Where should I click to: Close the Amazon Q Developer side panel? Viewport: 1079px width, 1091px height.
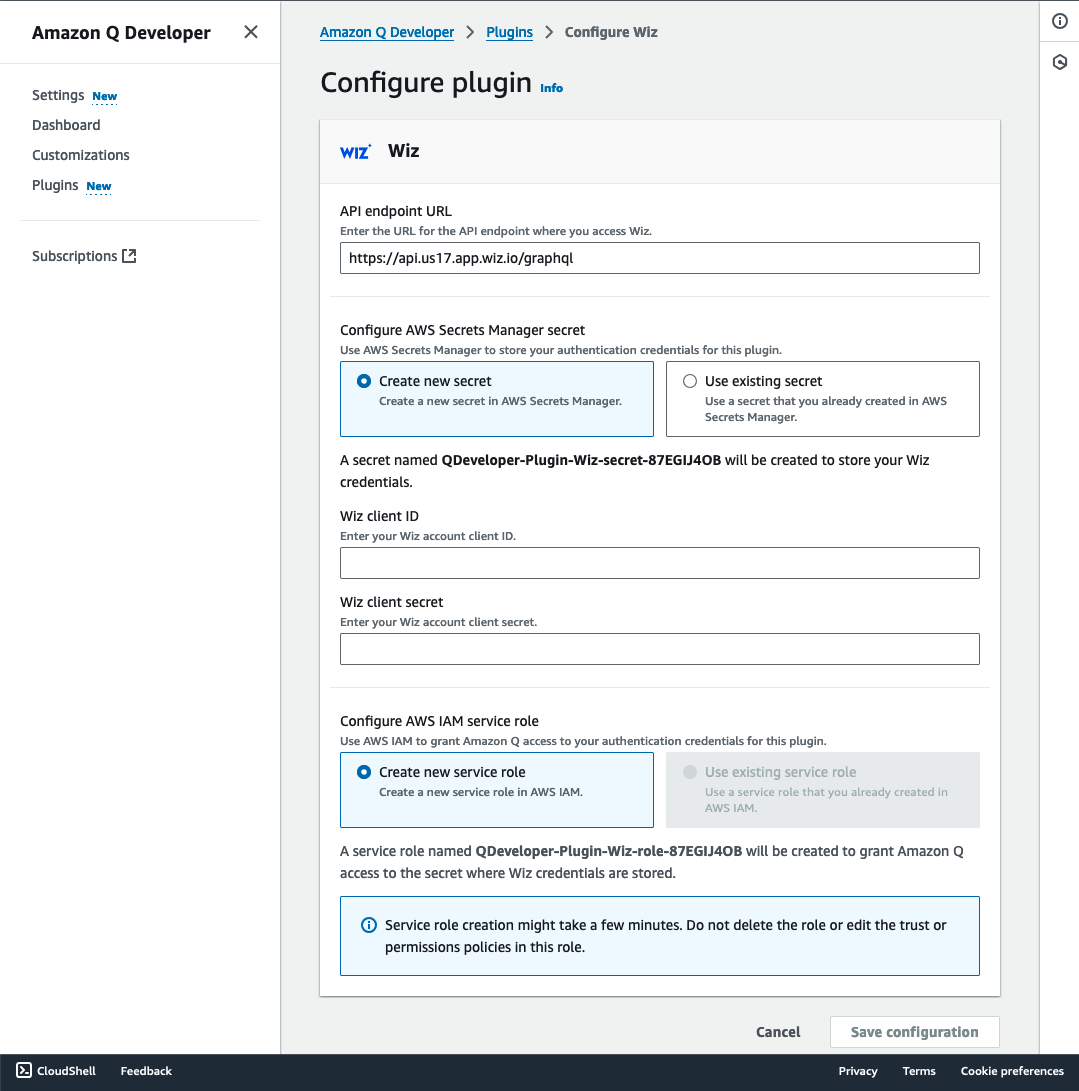click(x=251, y=32)
